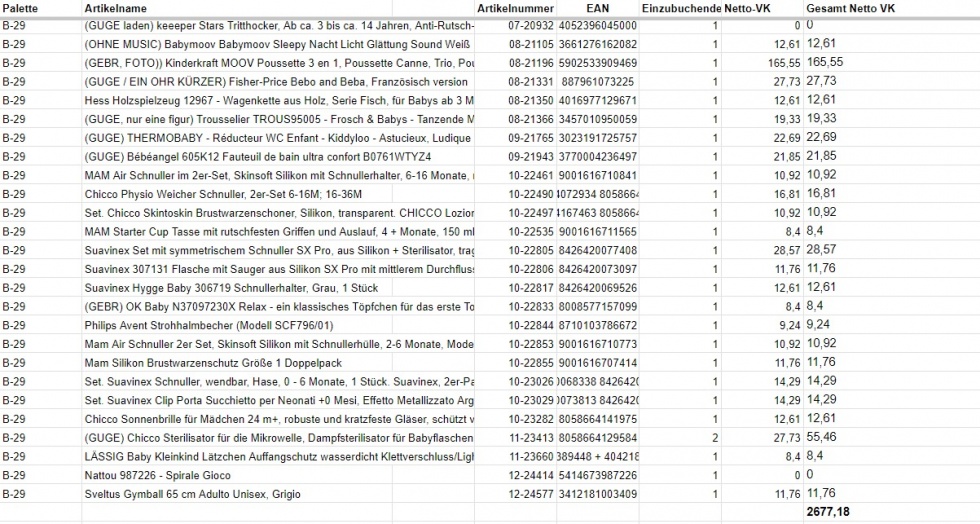The image size is (980, 524).
Task: Click article number 11-23413
Action: coord(531,438)
